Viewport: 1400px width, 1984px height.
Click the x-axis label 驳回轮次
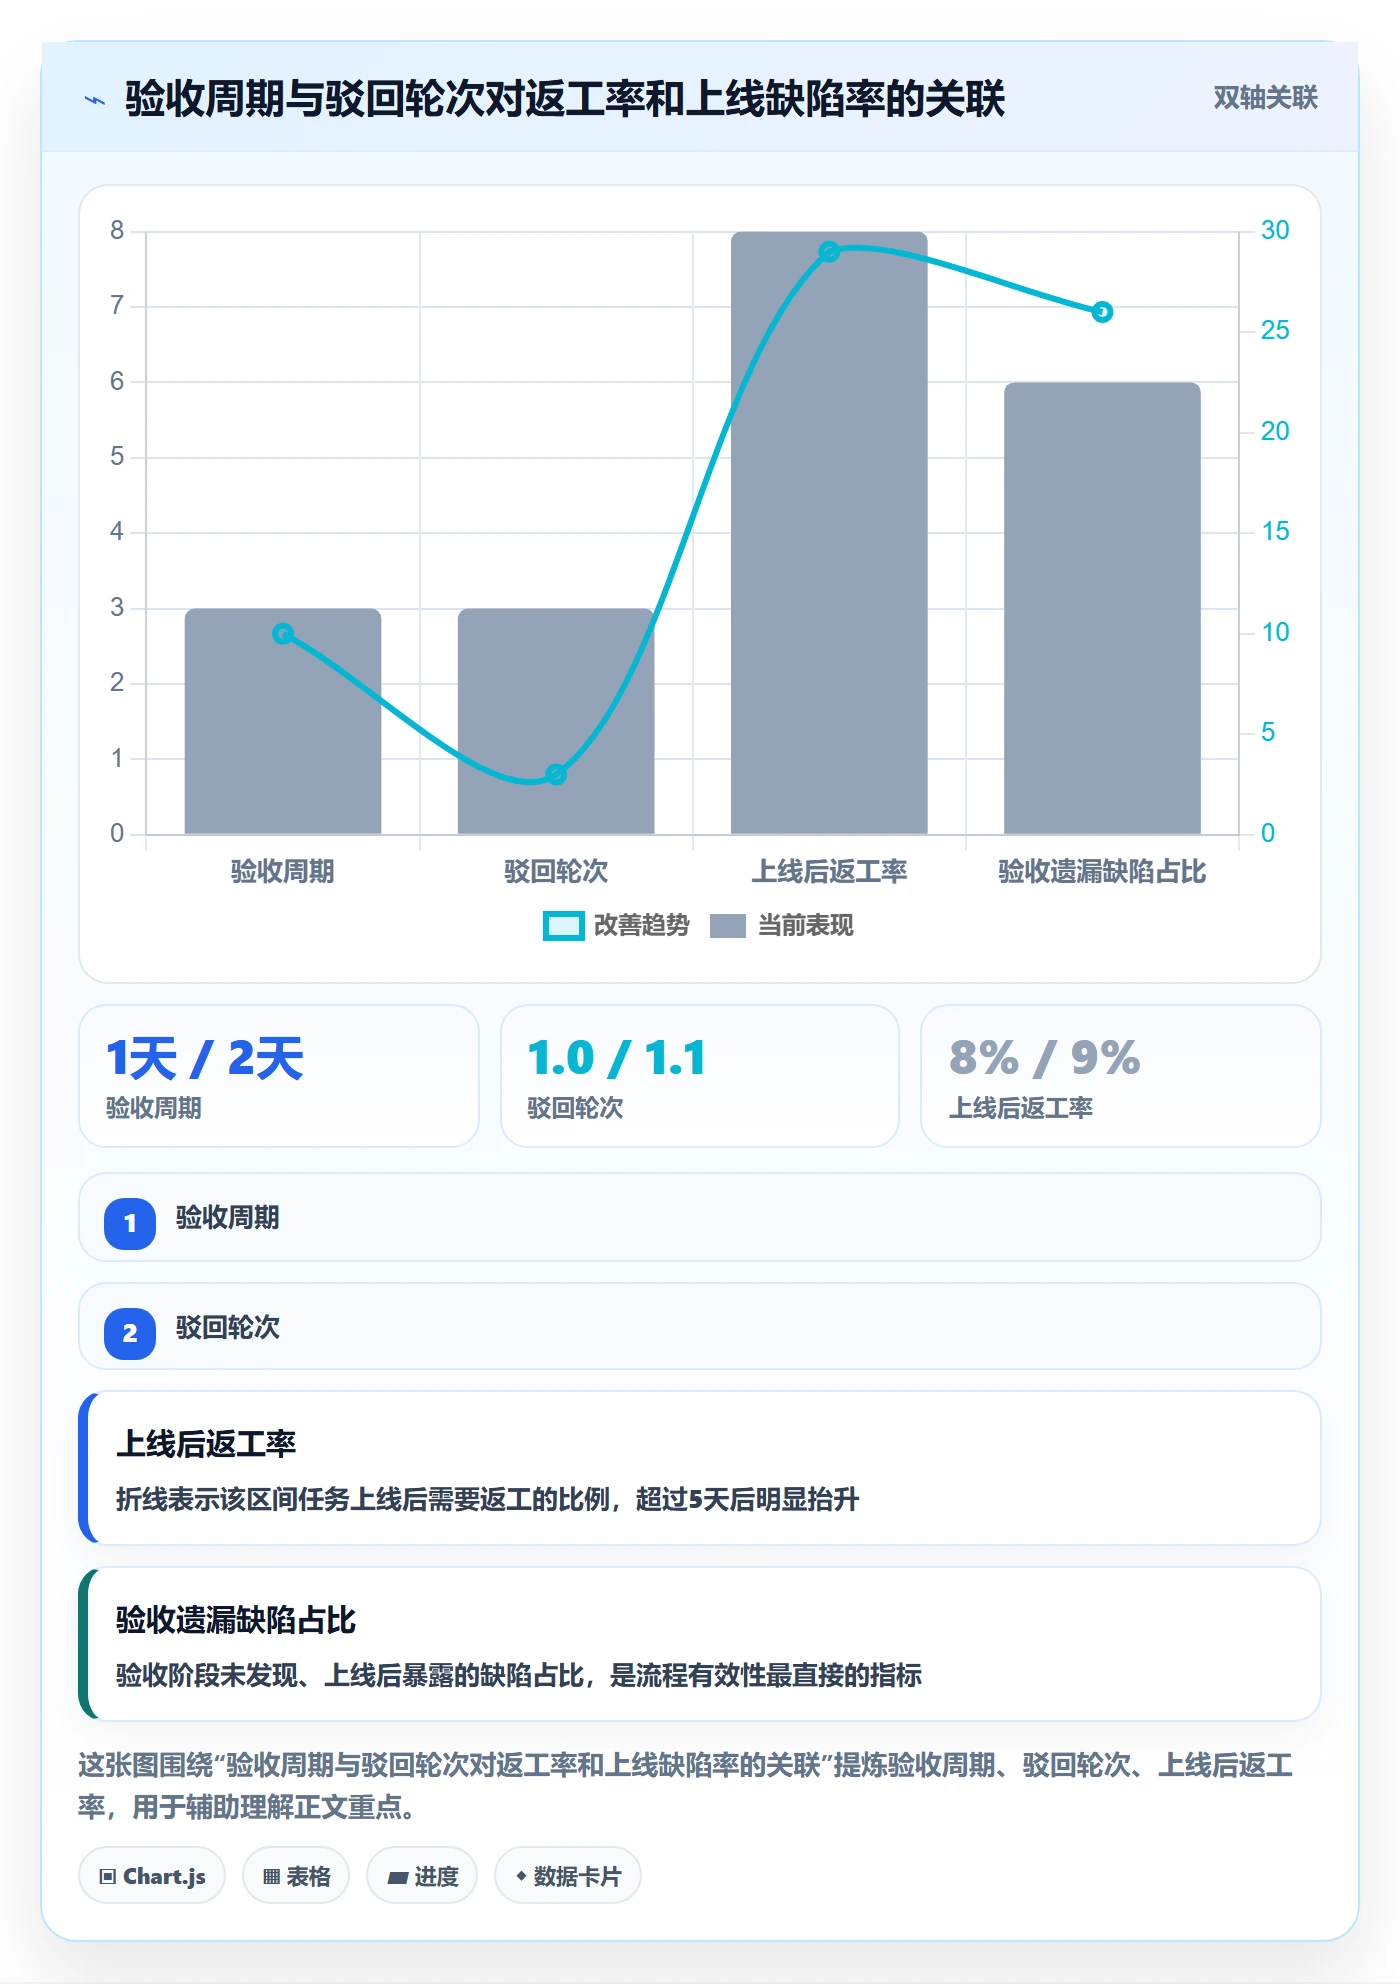pos(556,872)
